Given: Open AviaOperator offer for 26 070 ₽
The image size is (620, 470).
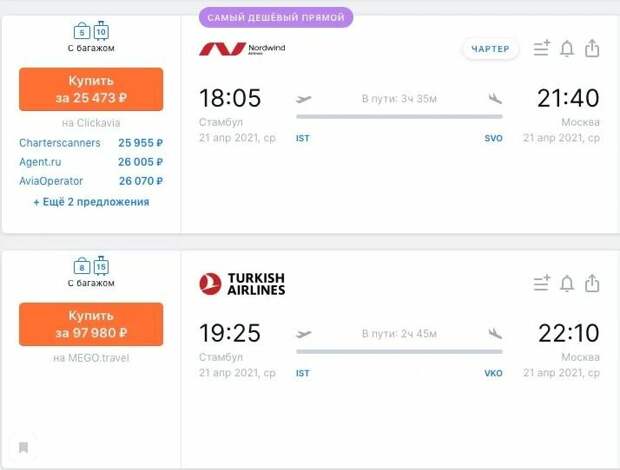Looking at the screenshot, I should (x=91, y=181).
